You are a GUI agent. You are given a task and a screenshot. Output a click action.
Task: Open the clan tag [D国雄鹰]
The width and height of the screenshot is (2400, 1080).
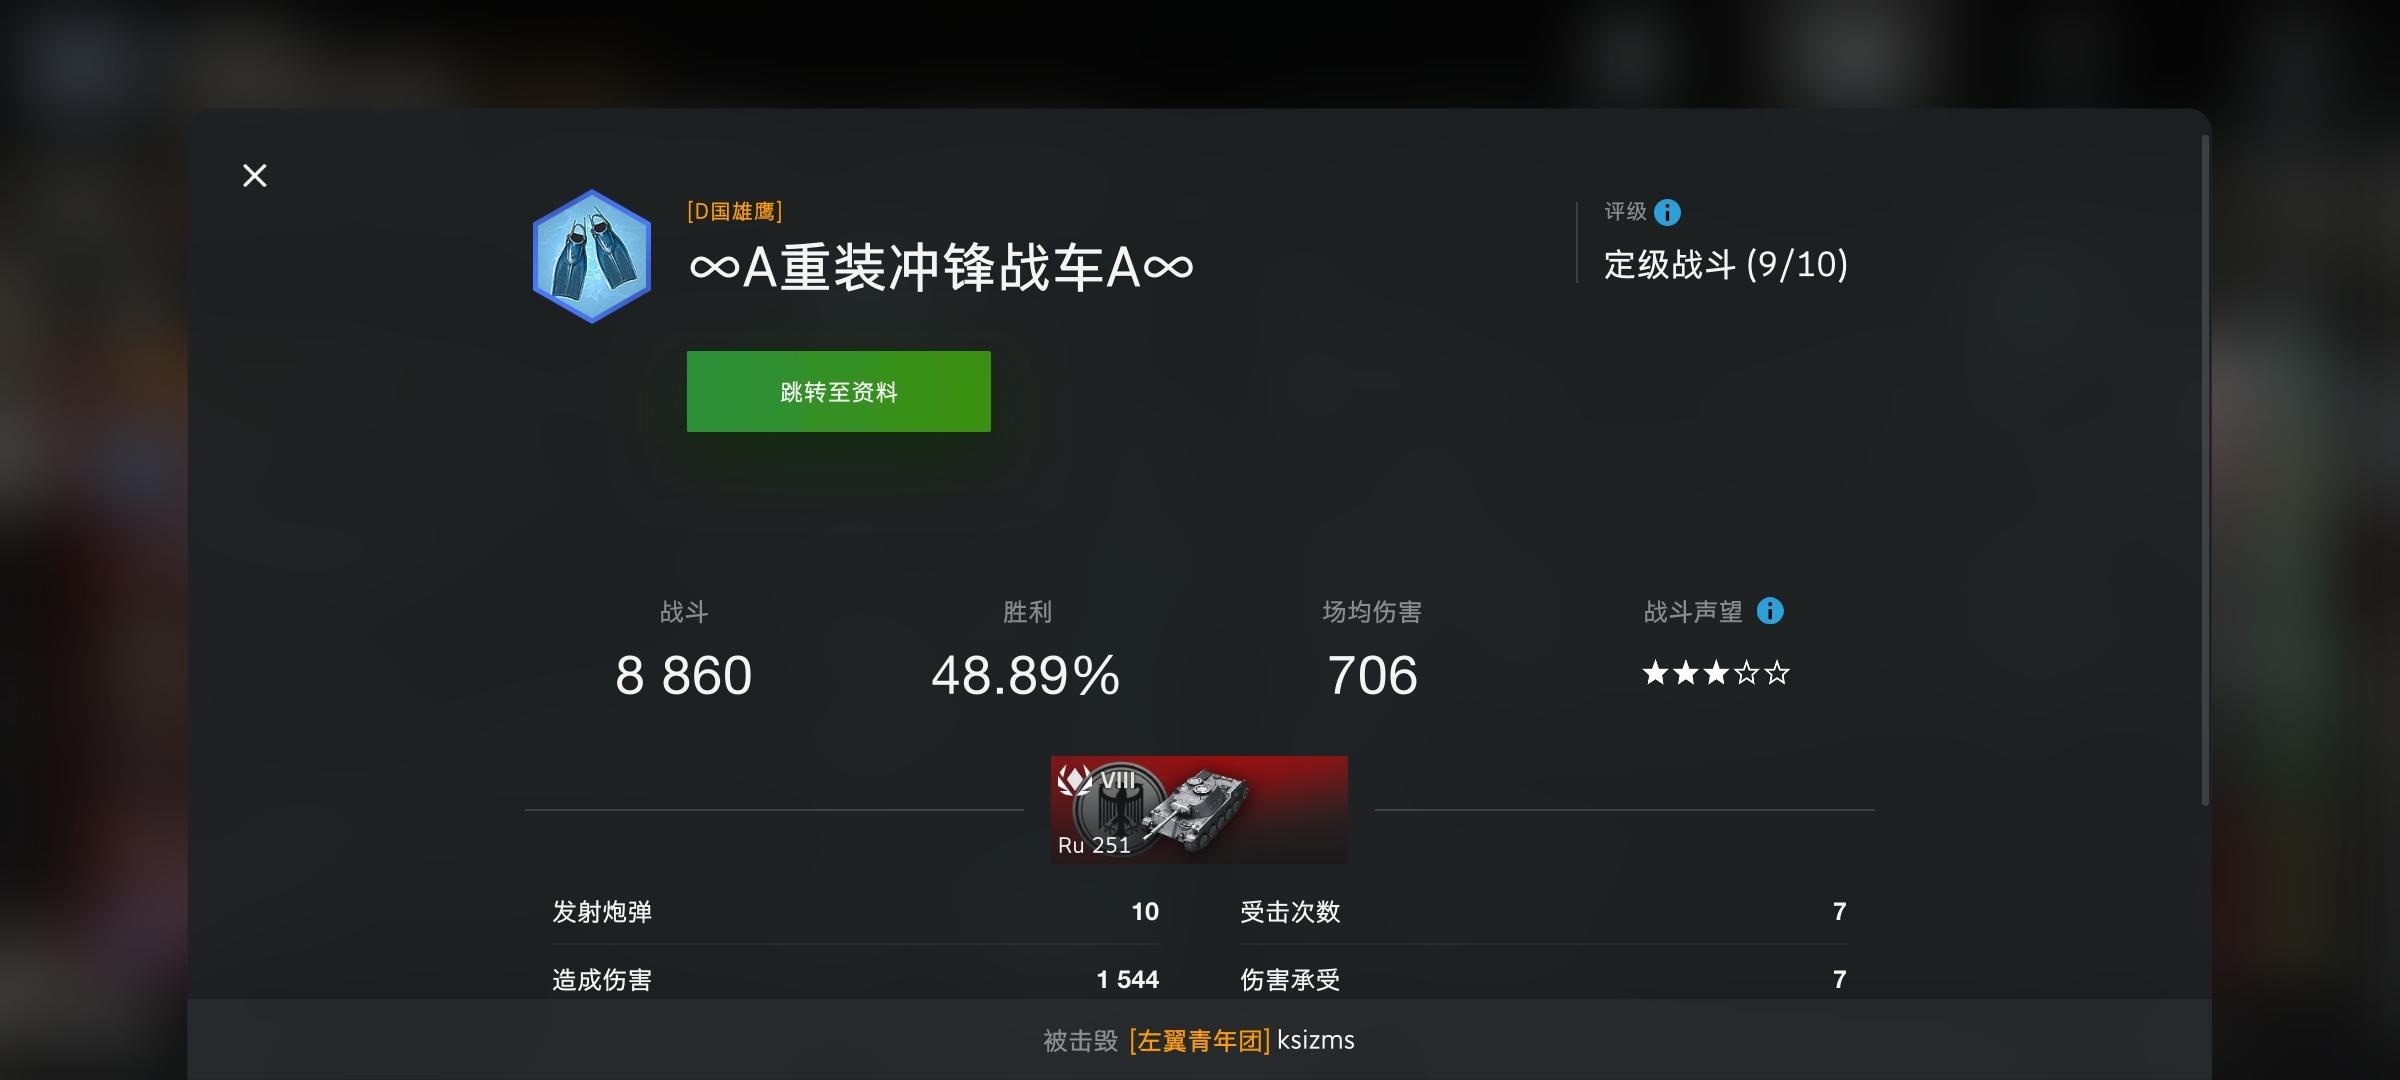click(x=735, y=211)
